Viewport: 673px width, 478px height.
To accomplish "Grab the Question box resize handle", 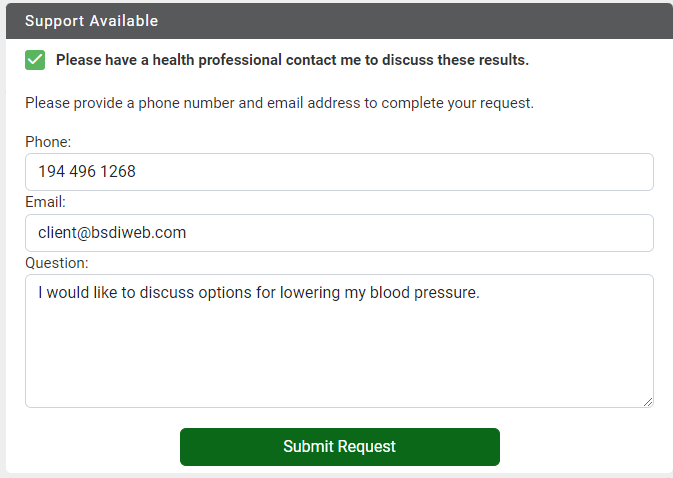I will point(648,402).
